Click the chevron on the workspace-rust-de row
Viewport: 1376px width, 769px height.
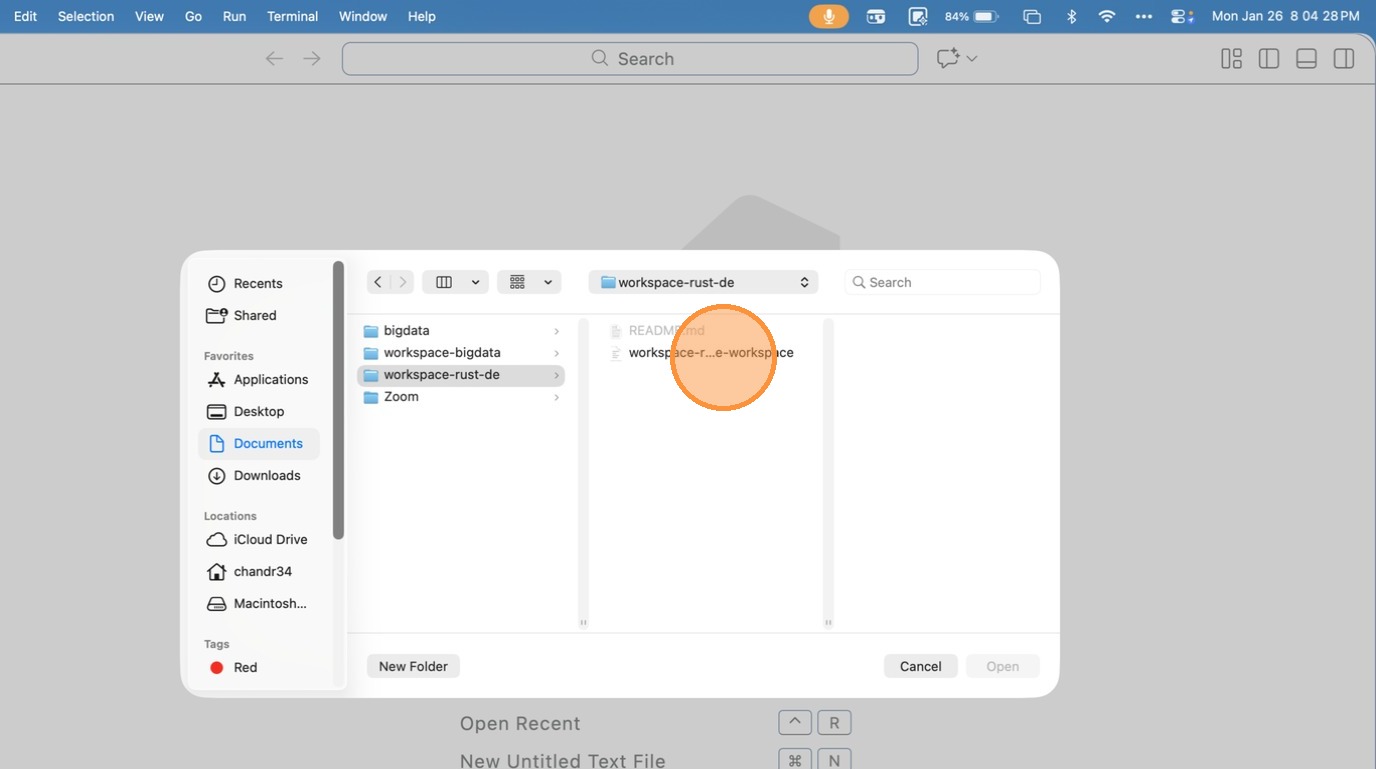click(556, 375)
